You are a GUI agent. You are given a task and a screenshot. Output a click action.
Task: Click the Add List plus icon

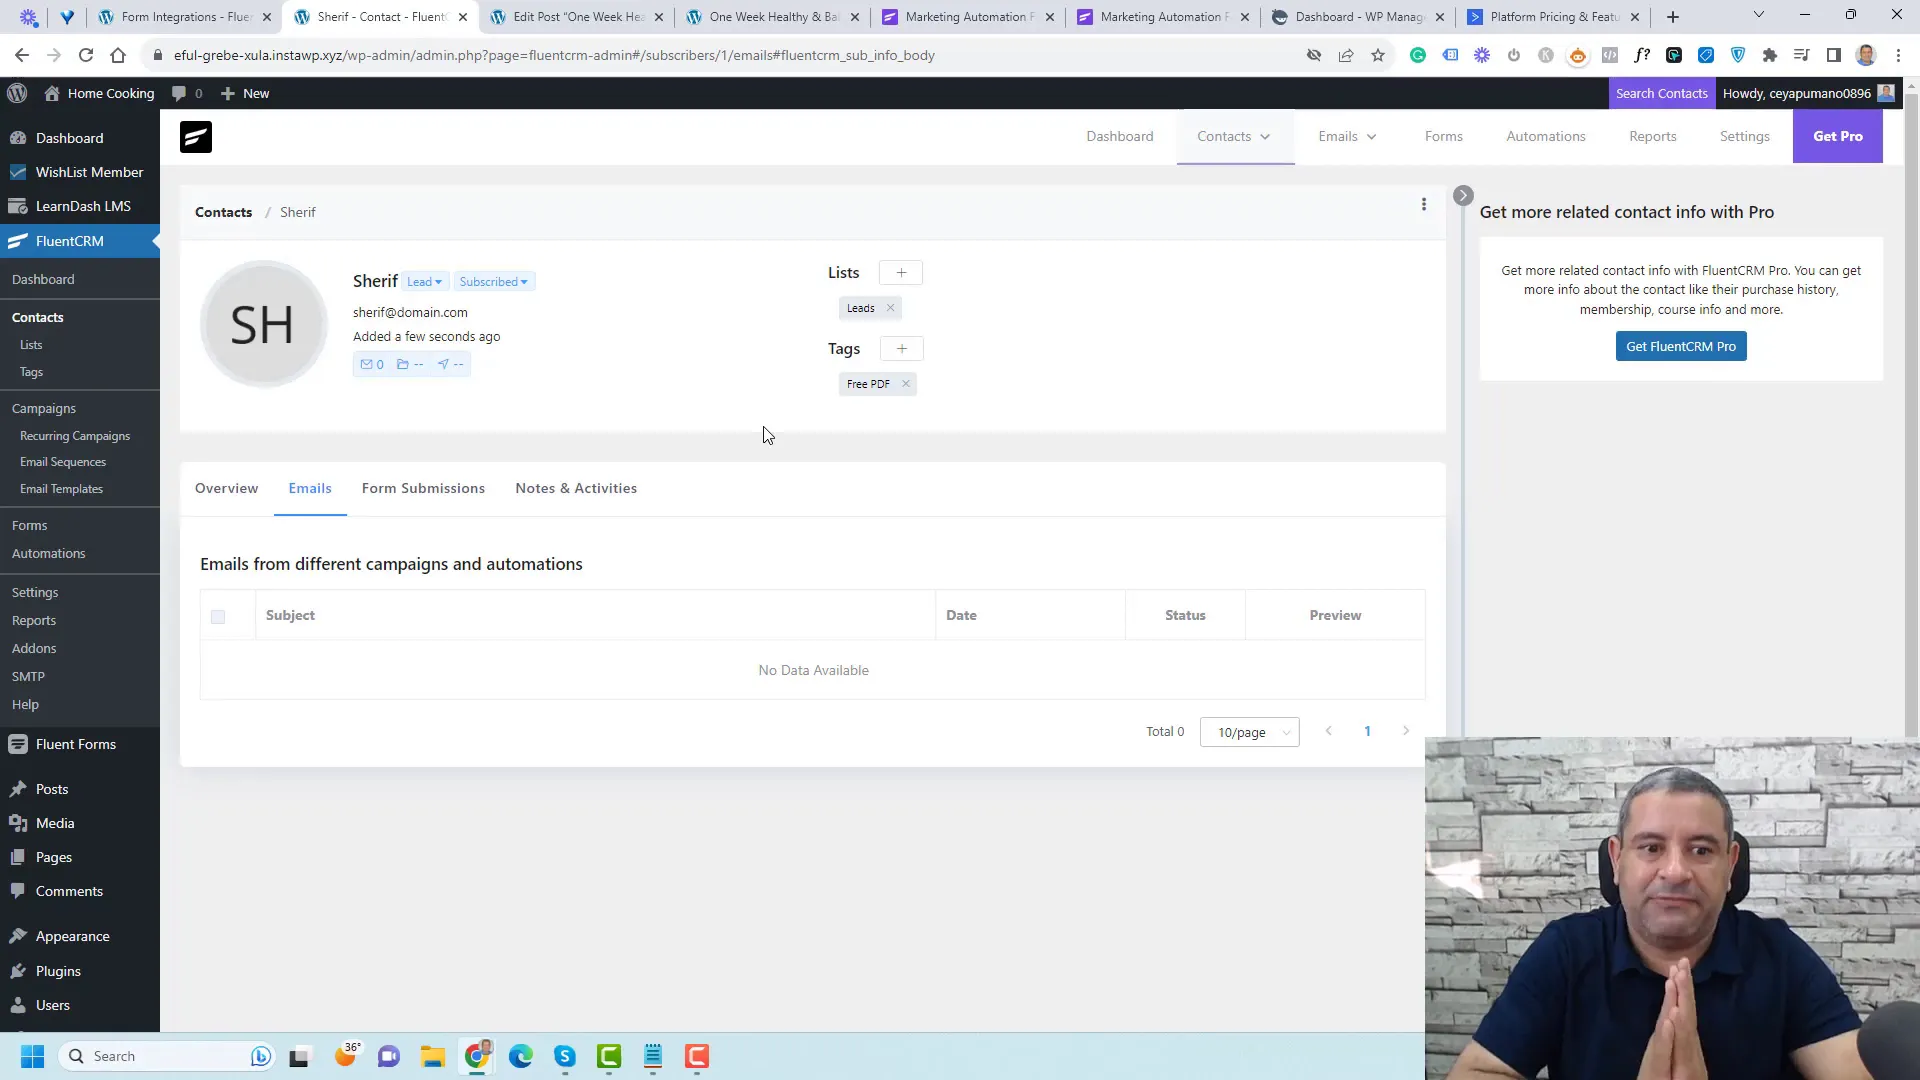point(901,272)
